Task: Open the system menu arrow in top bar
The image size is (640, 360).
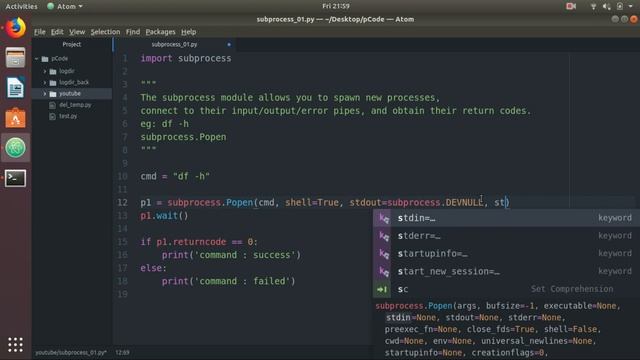Action: [x=631, y=6]
